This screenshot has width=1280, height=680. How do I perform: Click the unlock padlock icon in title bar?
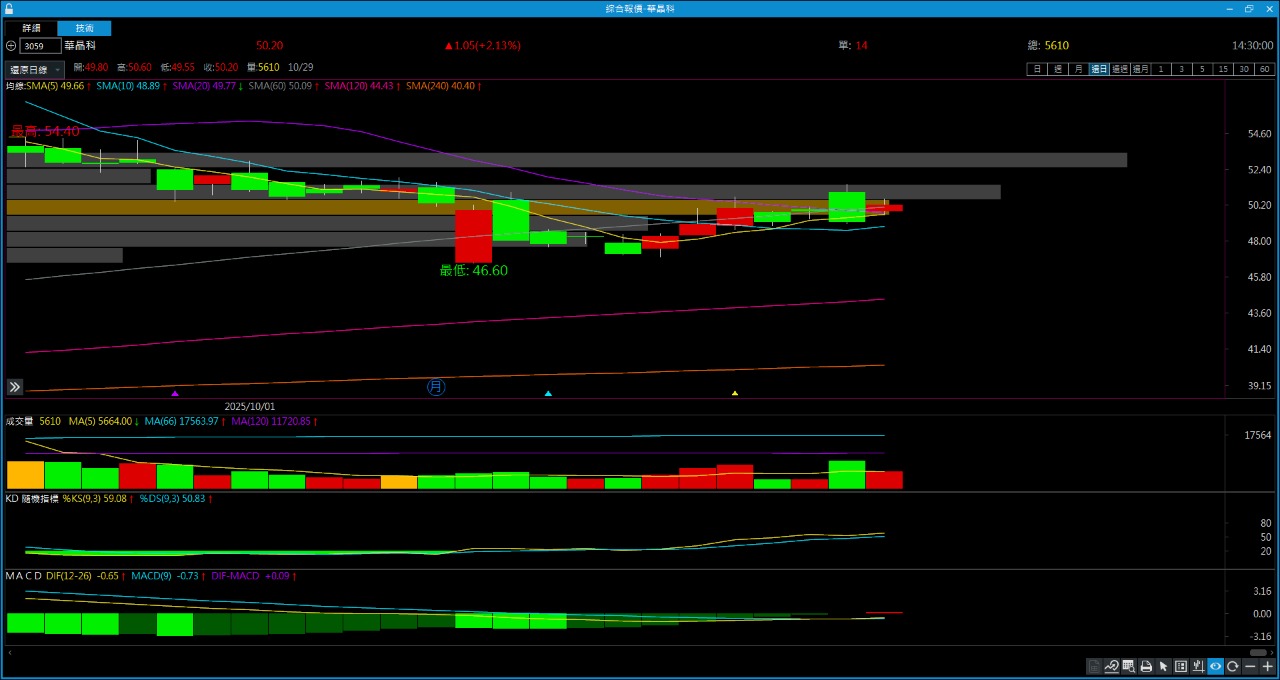pyautogui.click(x=9, y=8)
